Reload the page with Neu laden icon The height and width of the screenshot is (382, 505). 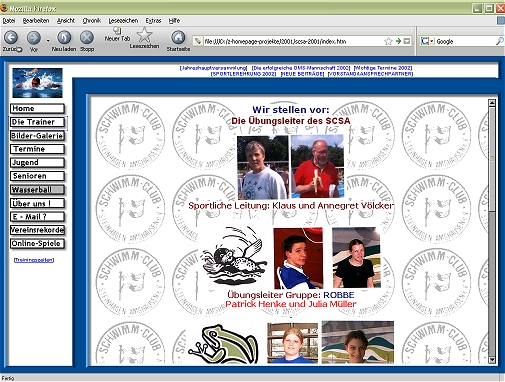[64, 37]
